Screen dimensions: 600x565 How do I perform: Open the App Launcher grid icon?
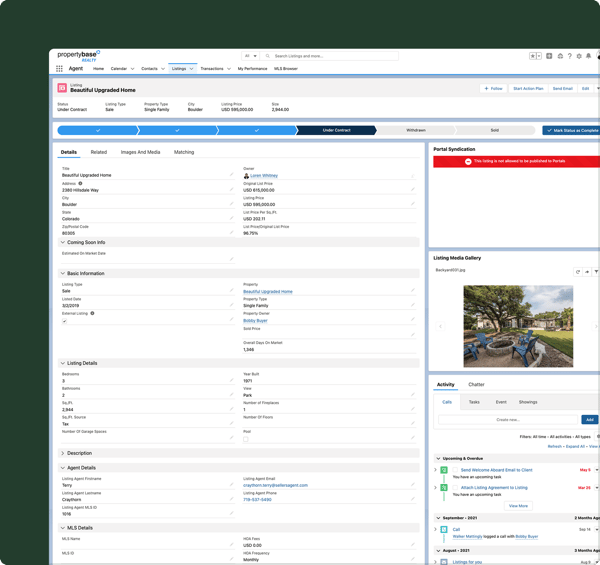(x=59, y=68)
